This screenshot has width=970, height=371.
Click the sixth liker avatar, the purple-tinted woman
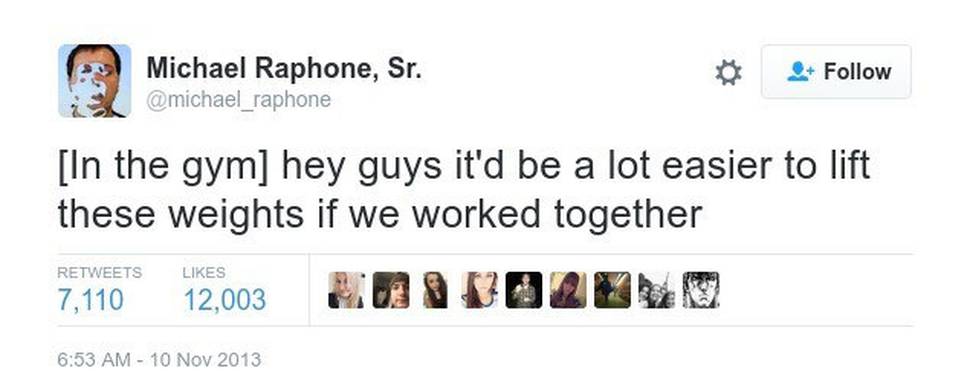pyautogui.click(x=568, y=290)
